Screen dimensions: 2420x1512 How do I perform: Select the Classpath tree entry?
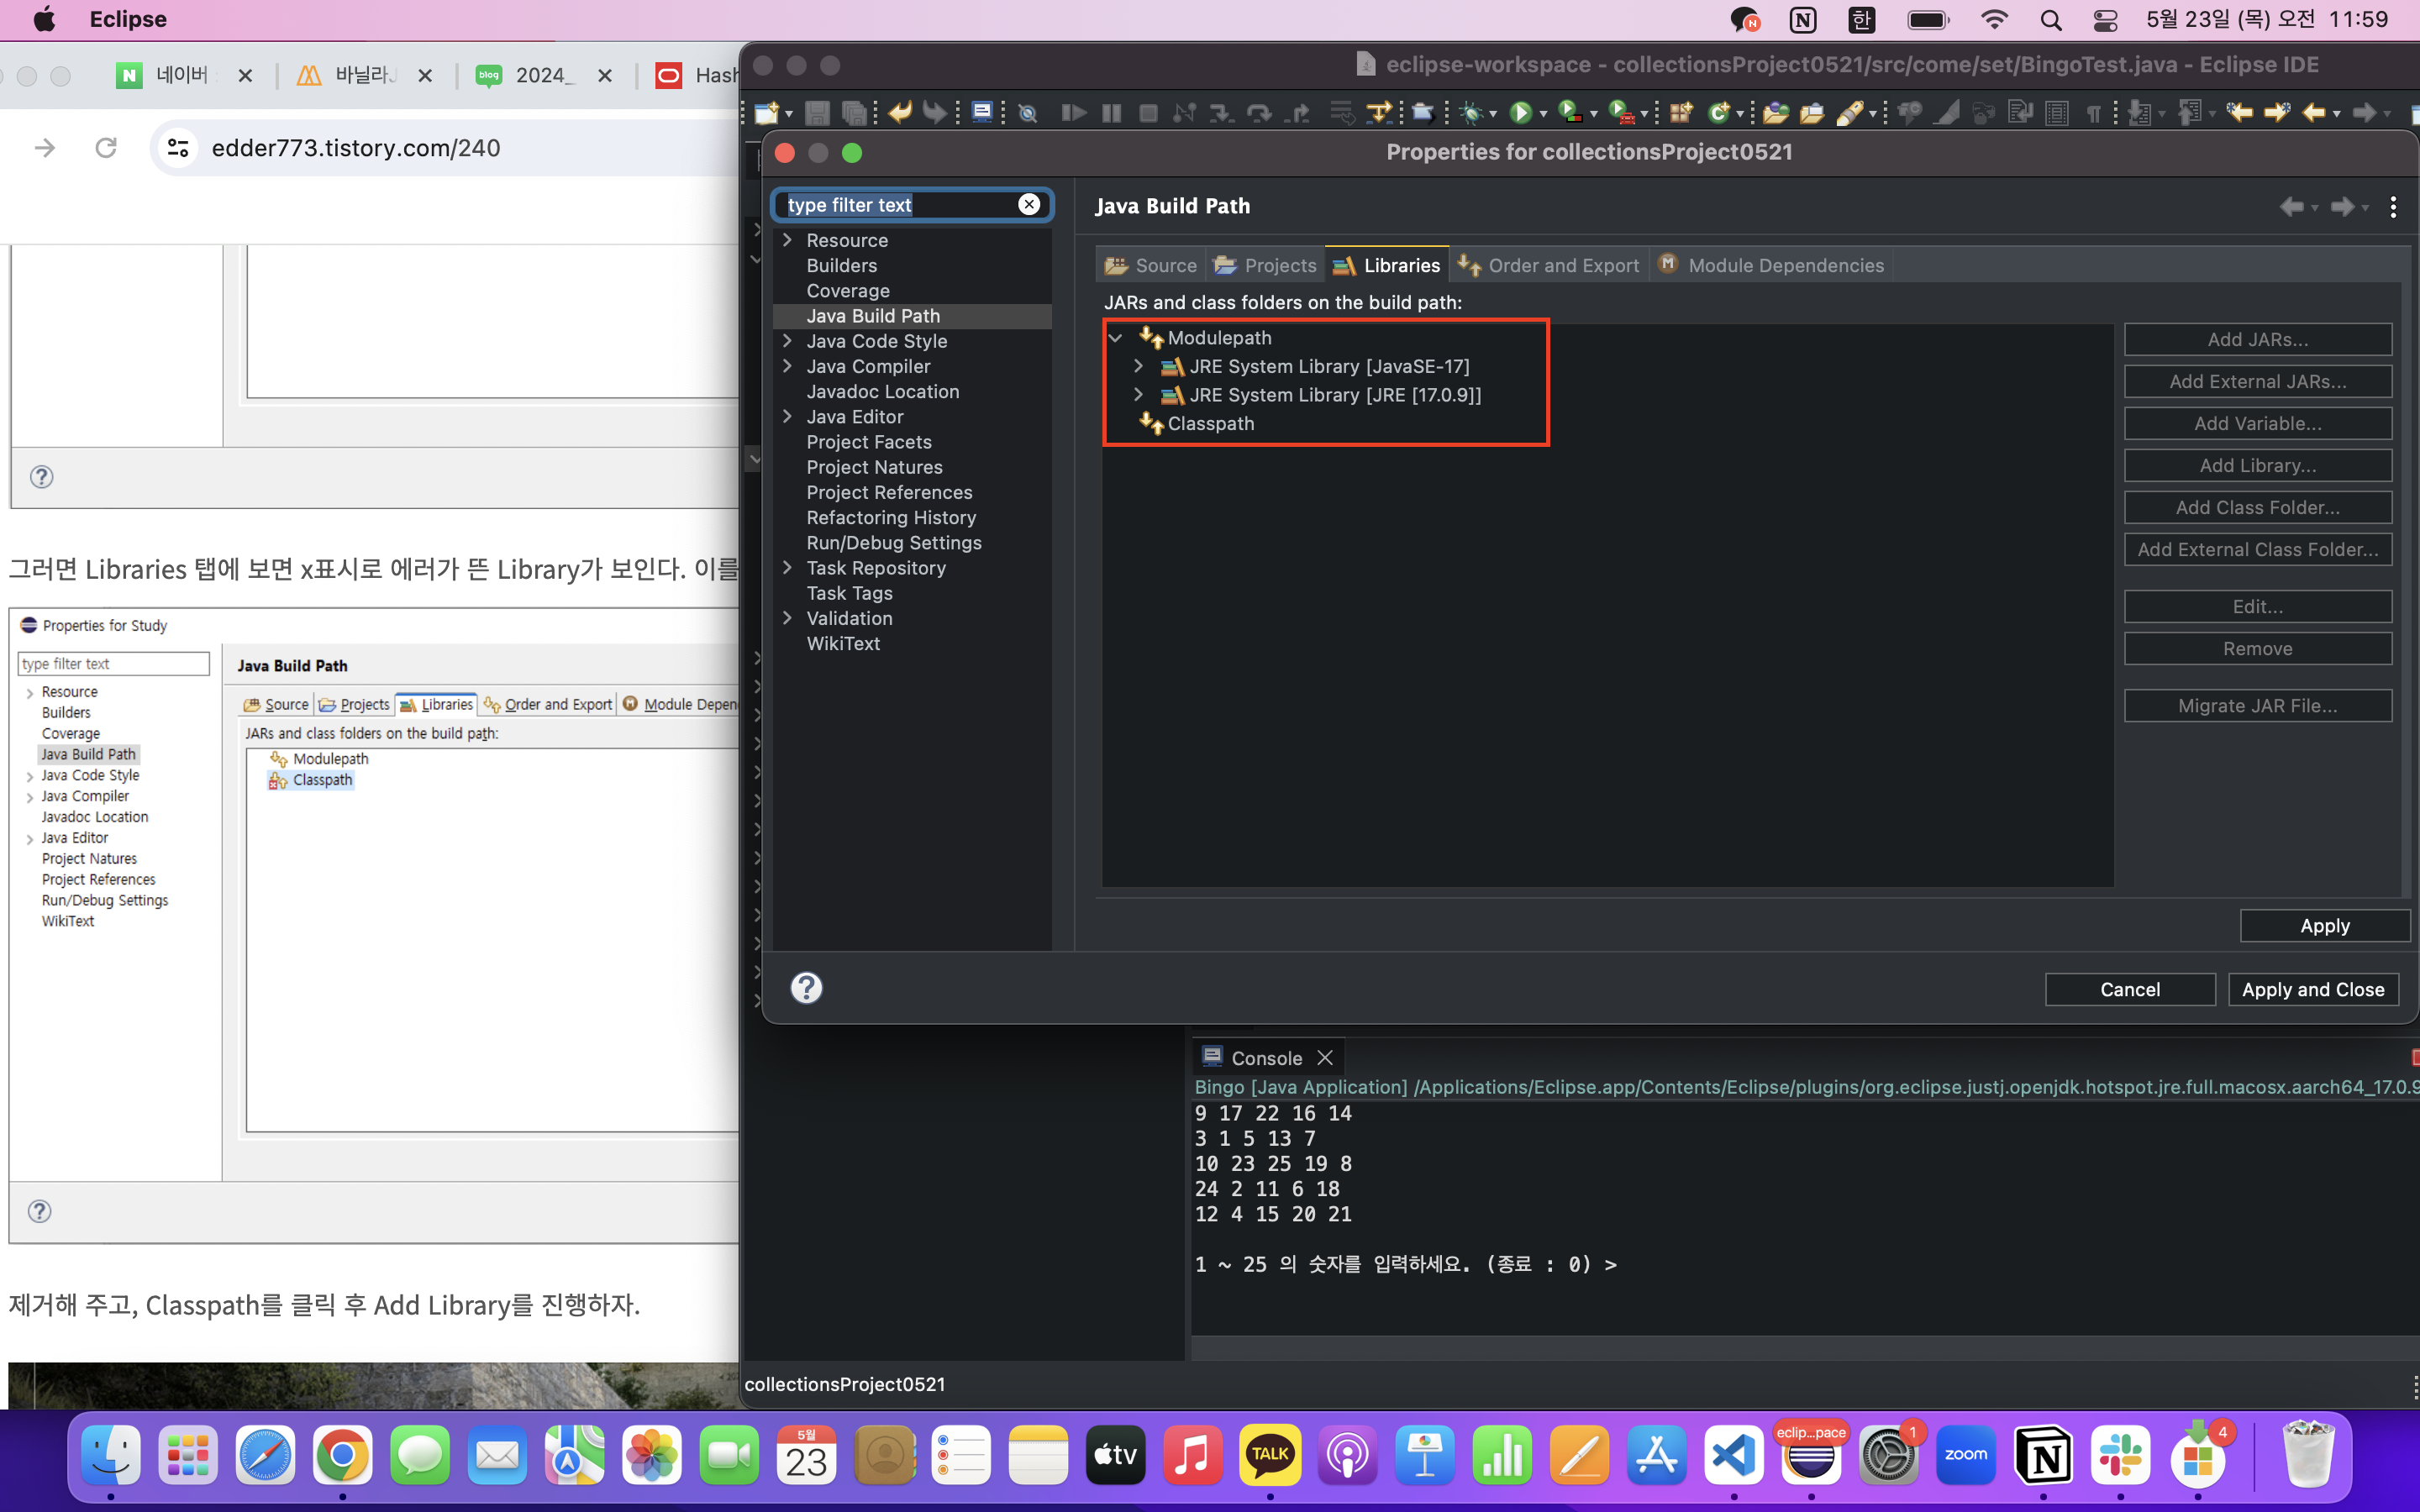pyautogui.click(x=1210, y=424)
